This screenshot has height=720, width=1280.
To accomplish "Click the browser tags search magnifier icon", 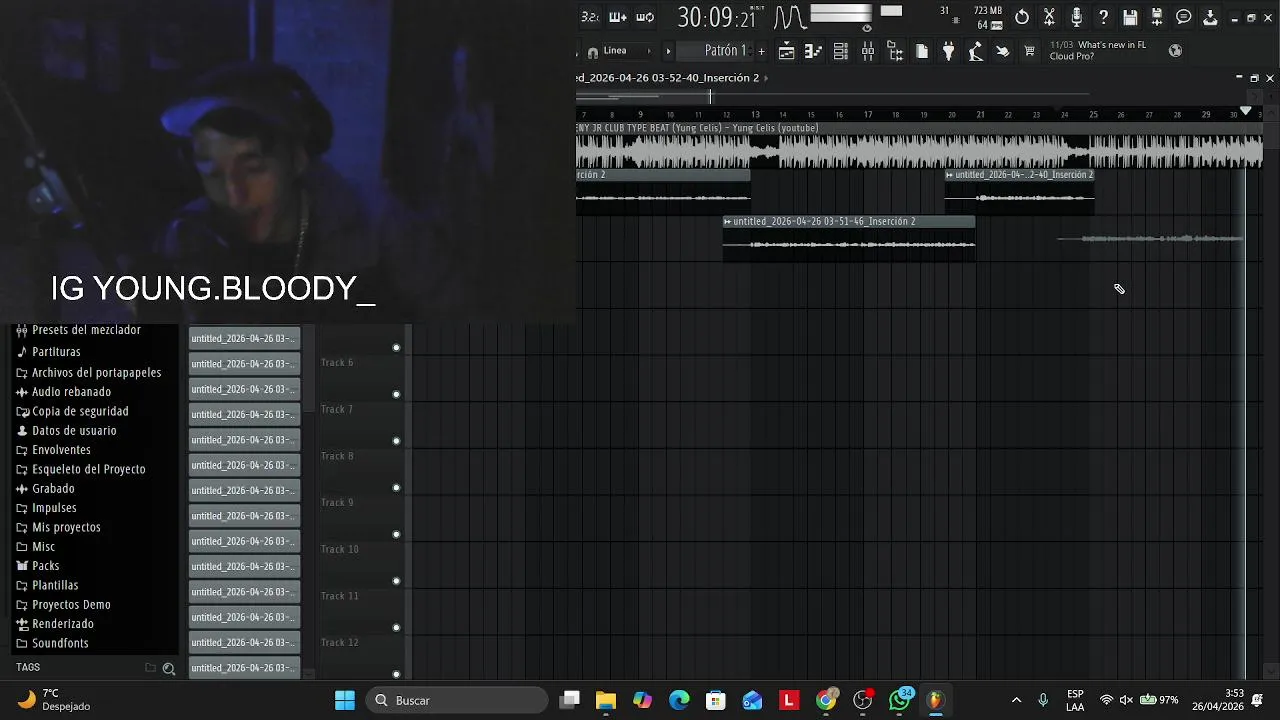I will (169, 668).
